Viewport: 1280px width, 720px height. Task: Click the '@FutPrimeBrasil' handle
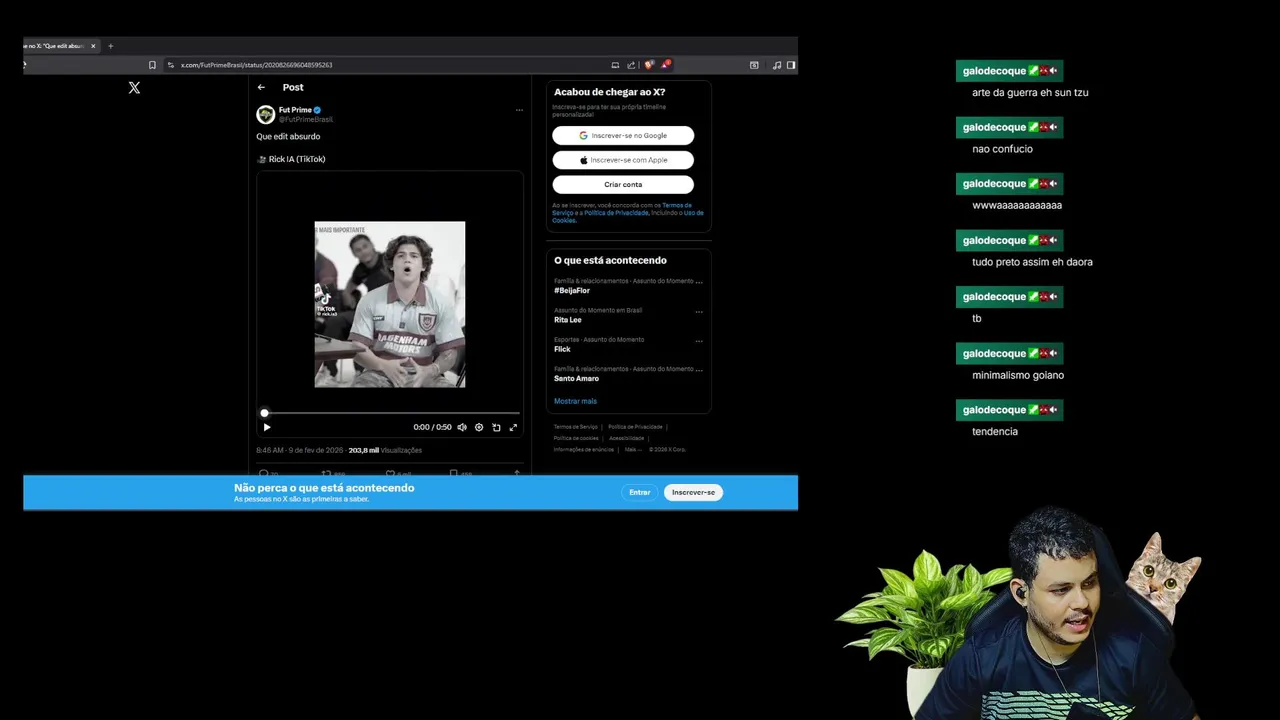pos(305,119)
